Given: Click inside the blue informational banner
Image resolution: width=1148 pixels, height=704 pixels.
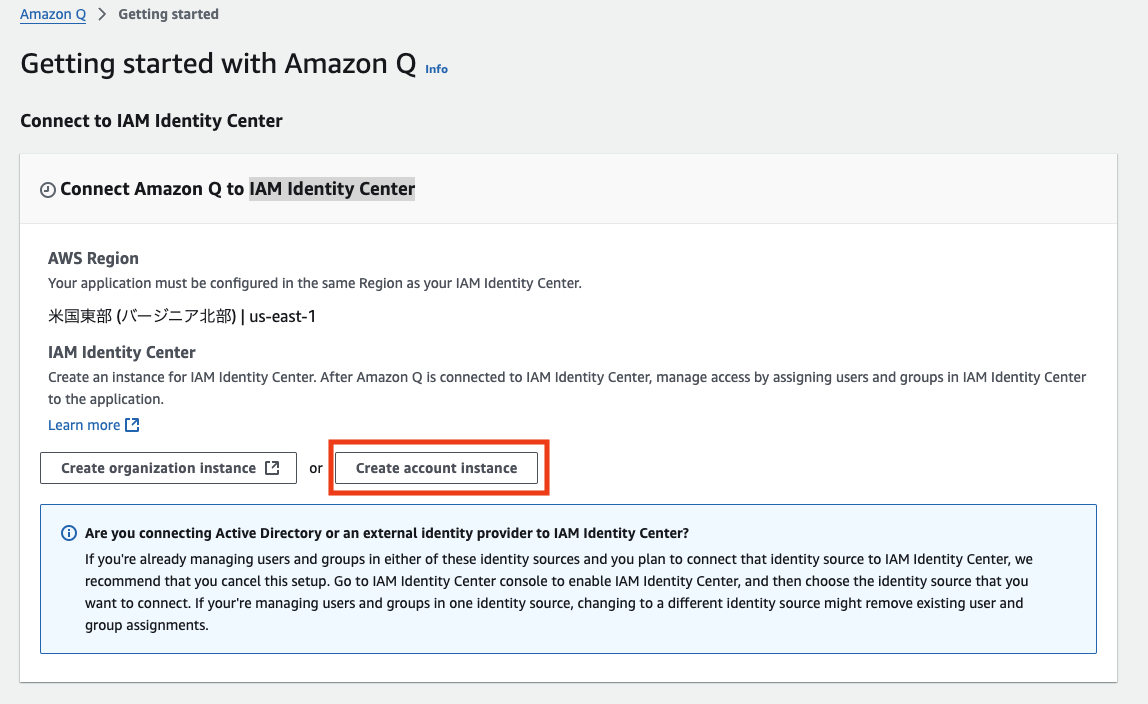Looking at the screenshot, I should pos(568,578).
